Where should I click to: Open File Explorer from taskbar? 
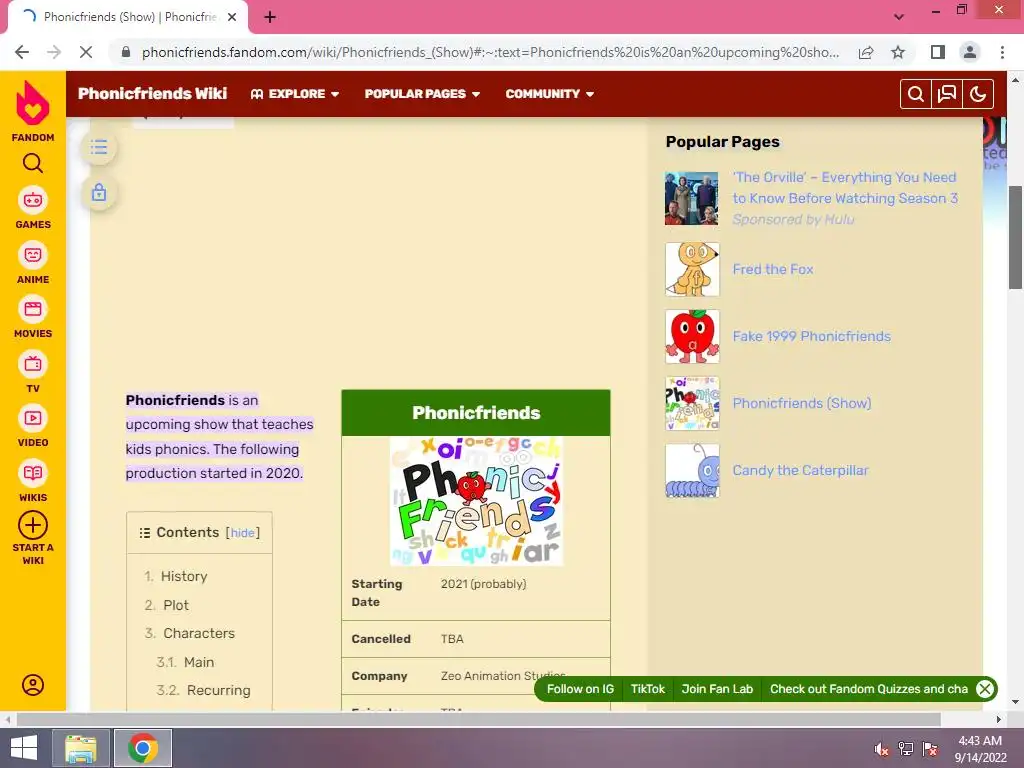tap(81, 748)
